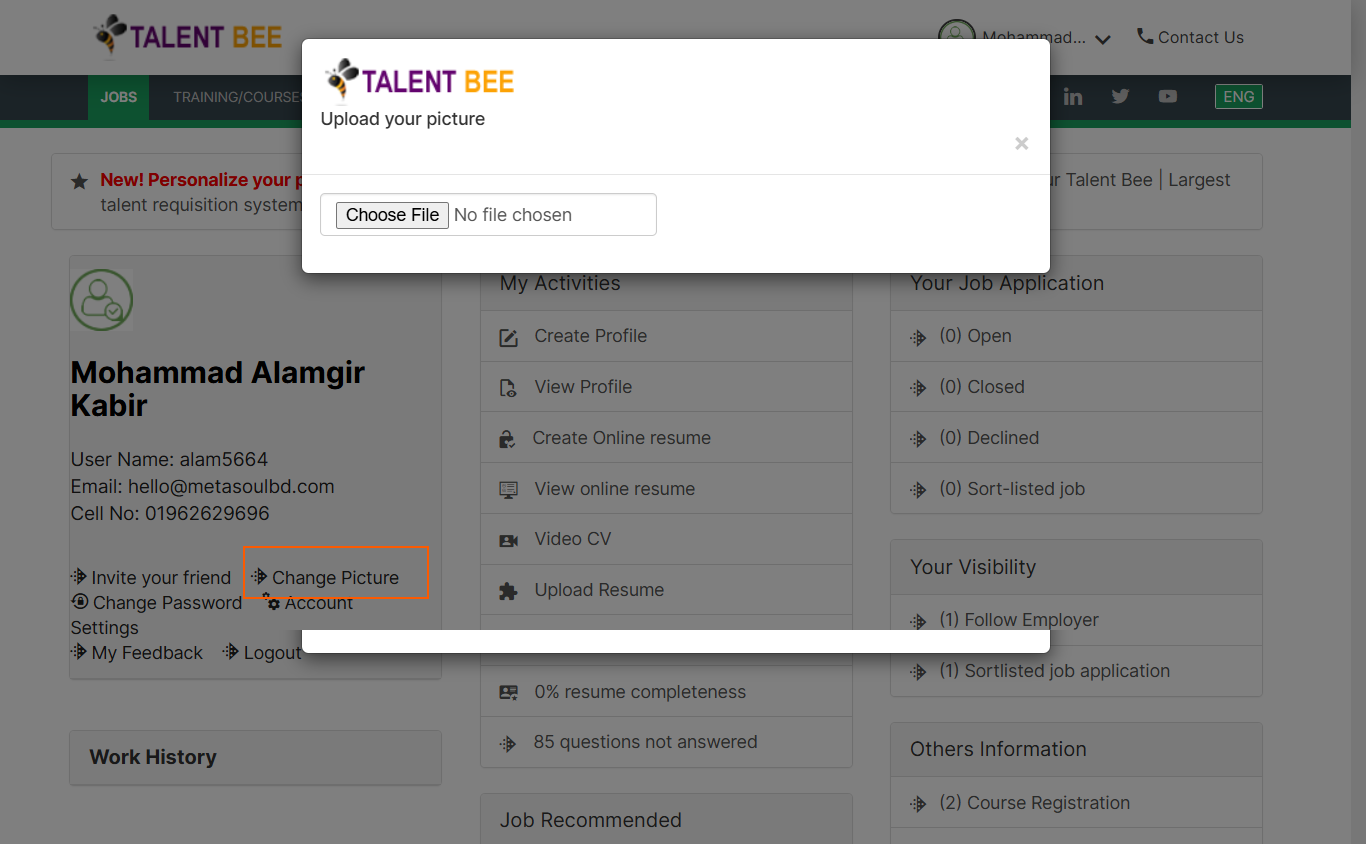
Task: Select the Change Password link
Action: pos(166,603)
